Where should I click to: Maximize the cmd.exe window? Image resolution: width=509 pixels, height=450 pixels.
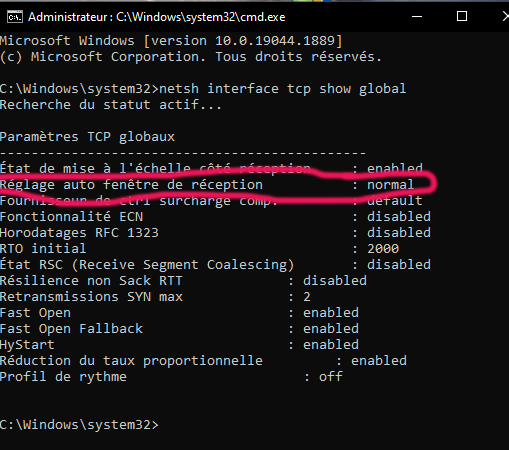point(462,16)
